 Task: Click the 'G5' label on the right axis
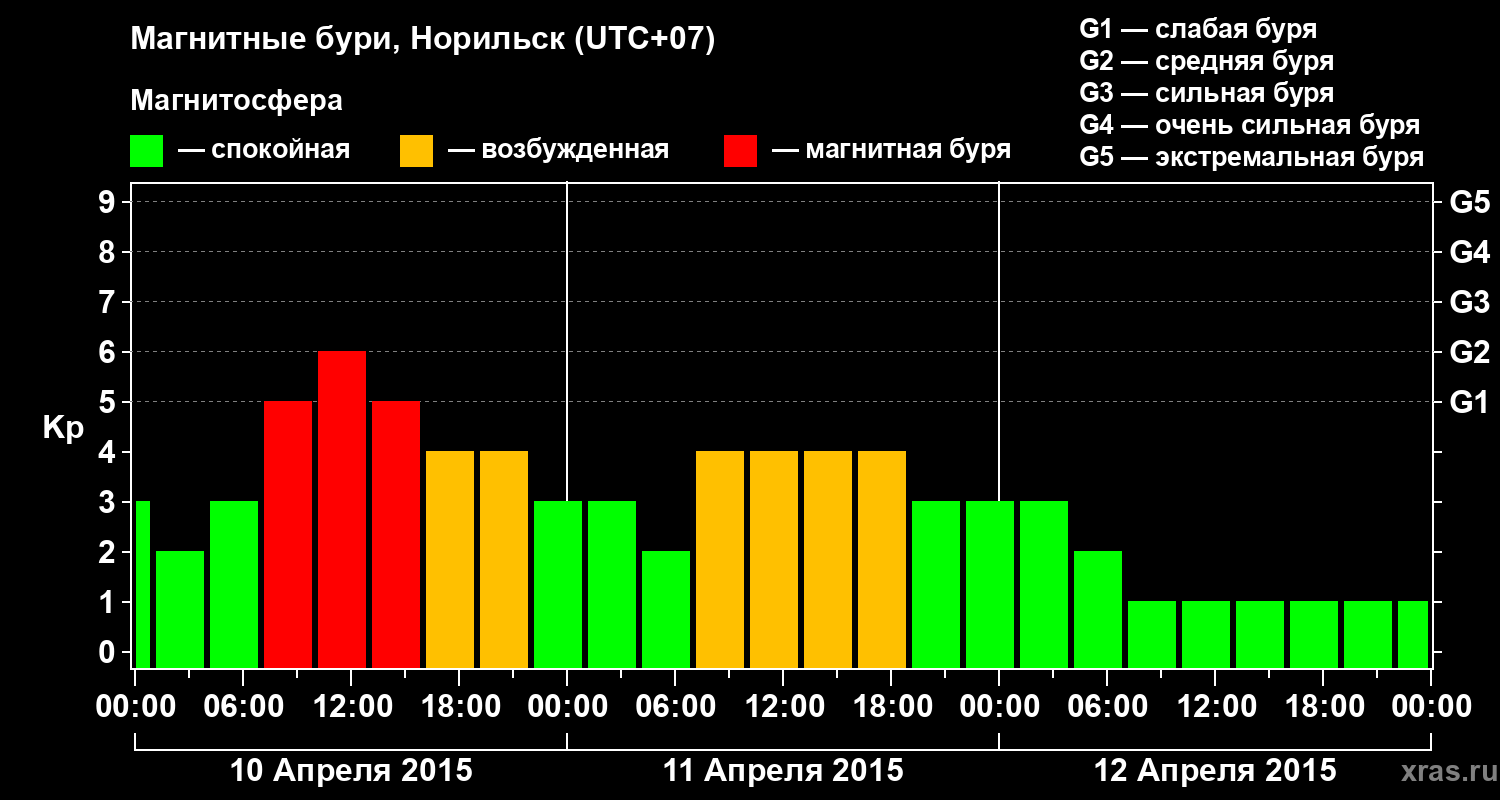(1469, 202)
